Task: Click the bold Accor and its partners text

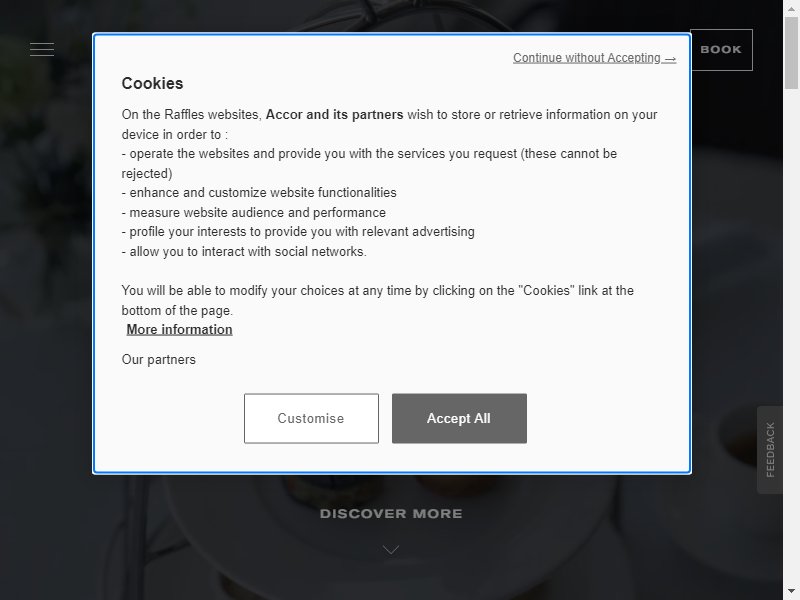Action: (335, 114)
